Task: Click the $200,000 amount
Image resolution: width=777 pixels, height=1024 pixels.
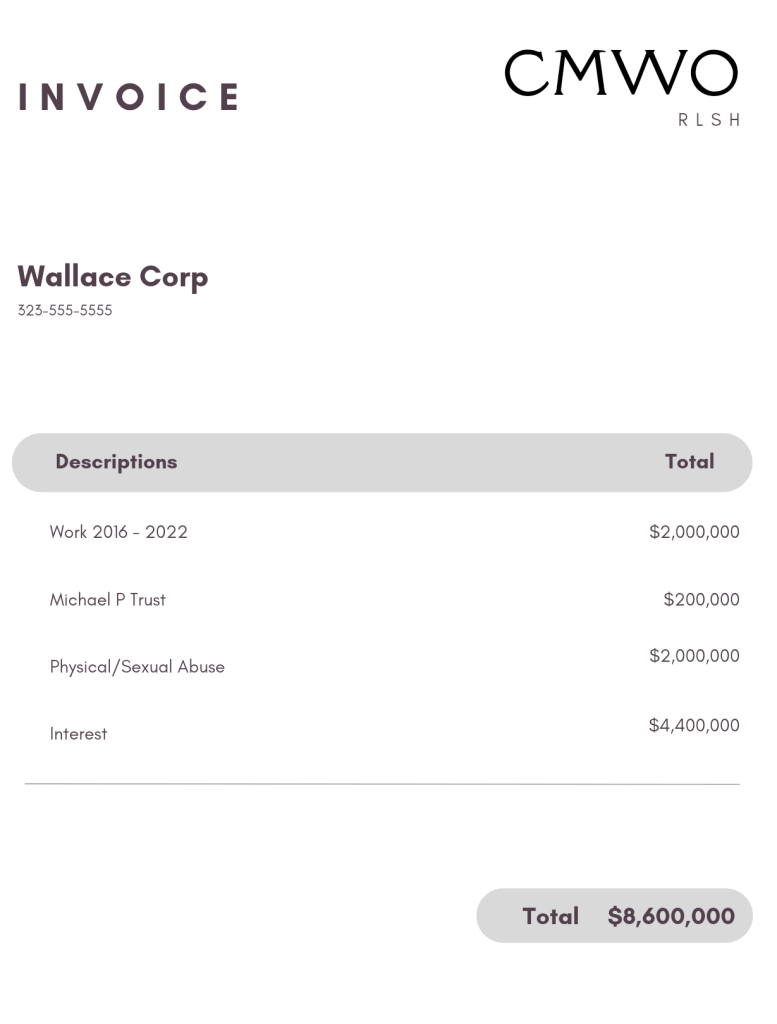Action: tap(701, 600)
